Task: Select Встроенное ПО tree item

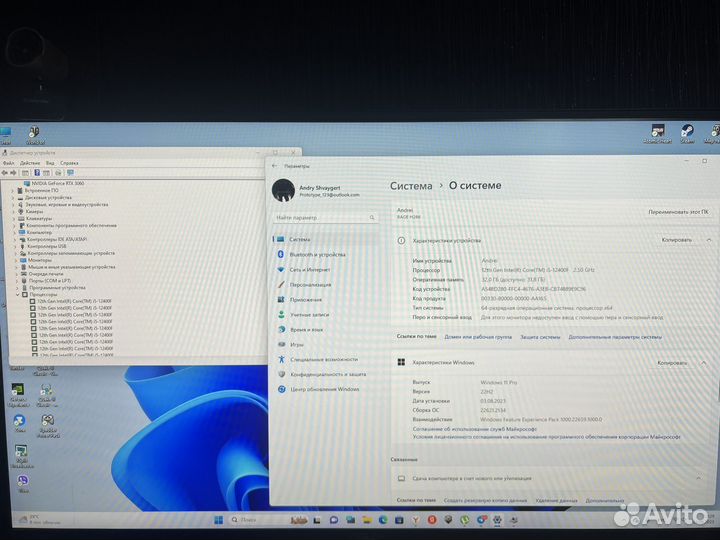Action: pos(37,190)
